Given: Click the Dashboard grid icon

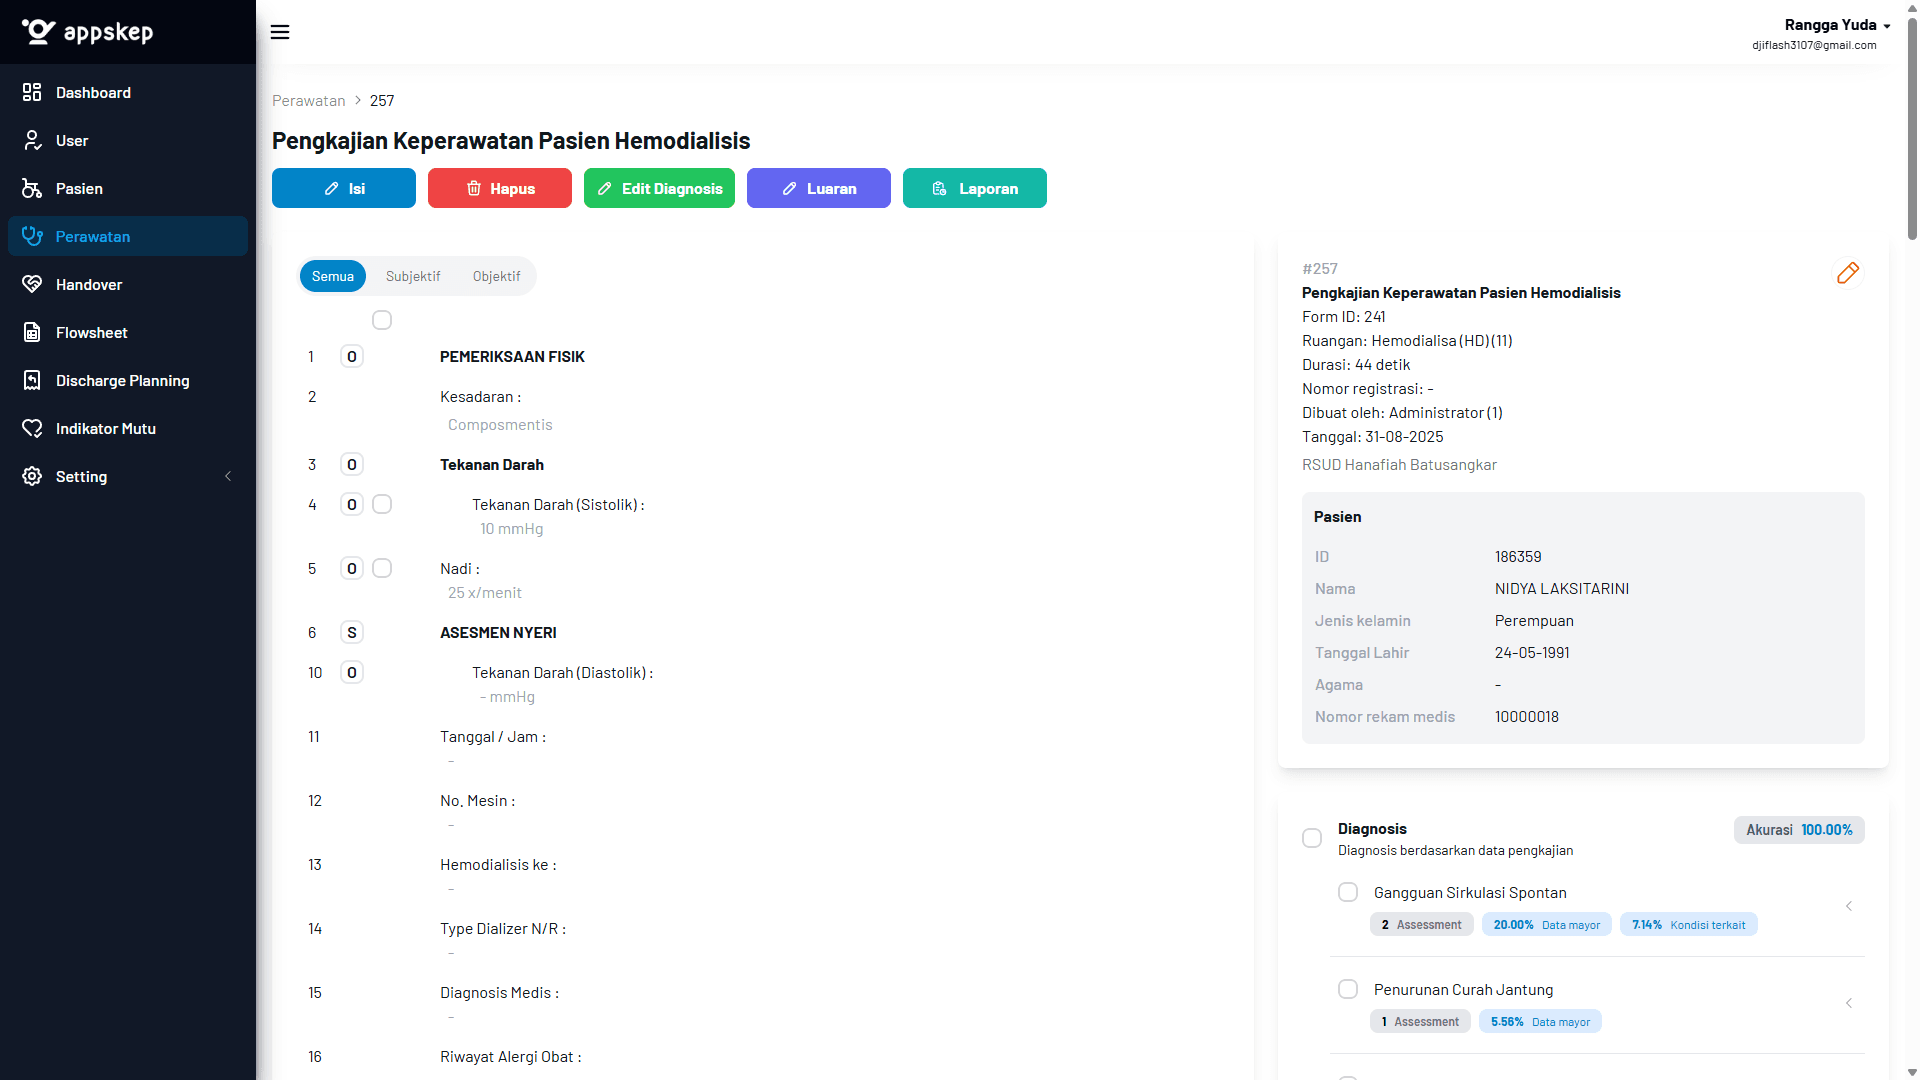Looking at the screenshot, I should (x=32, y=92).
